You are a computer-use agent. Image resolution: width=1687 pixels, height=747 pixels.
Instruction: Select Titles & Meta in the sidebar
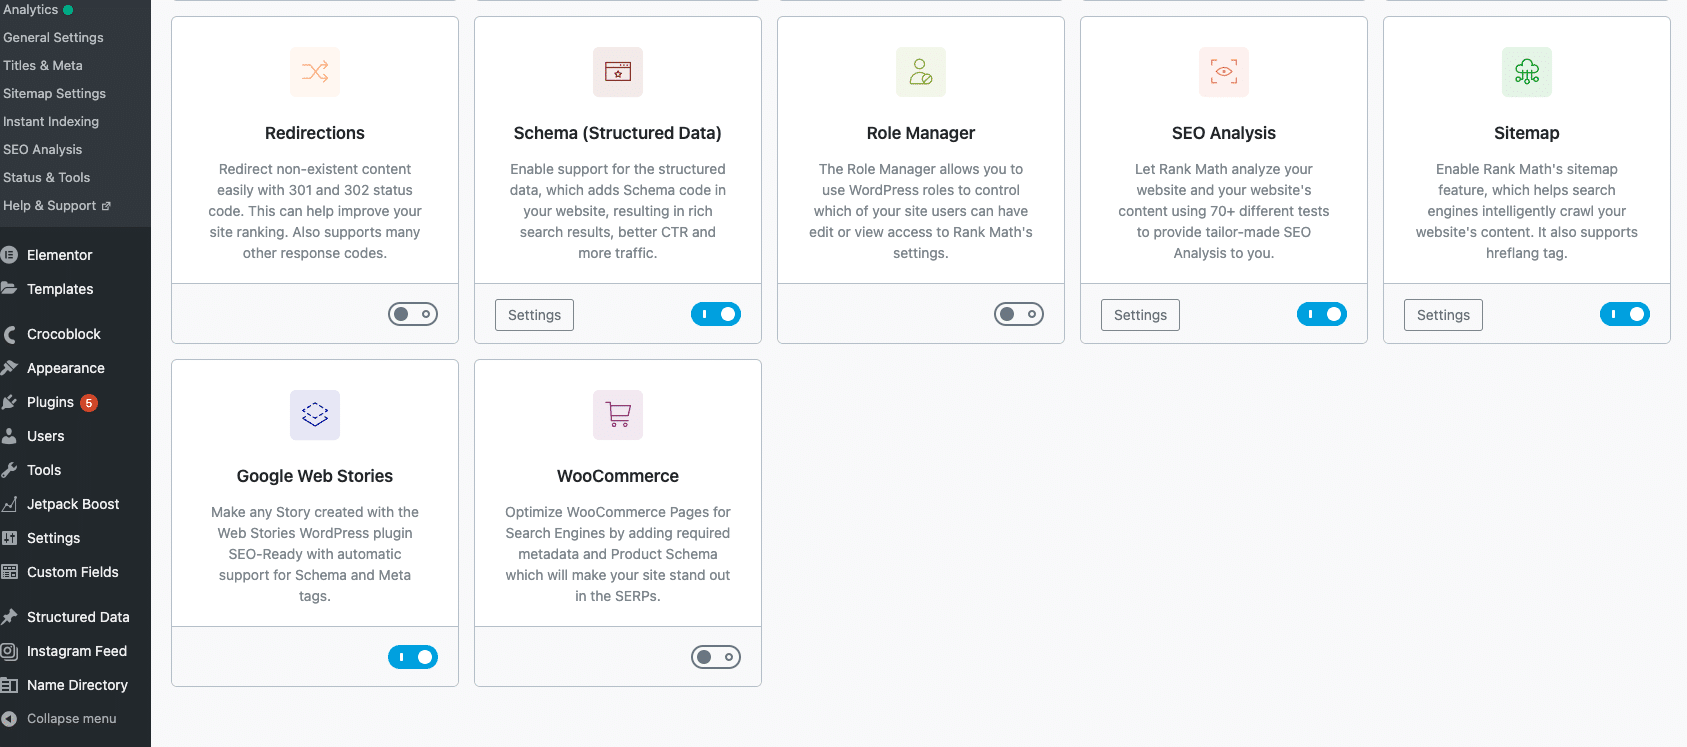coord(43,65)
